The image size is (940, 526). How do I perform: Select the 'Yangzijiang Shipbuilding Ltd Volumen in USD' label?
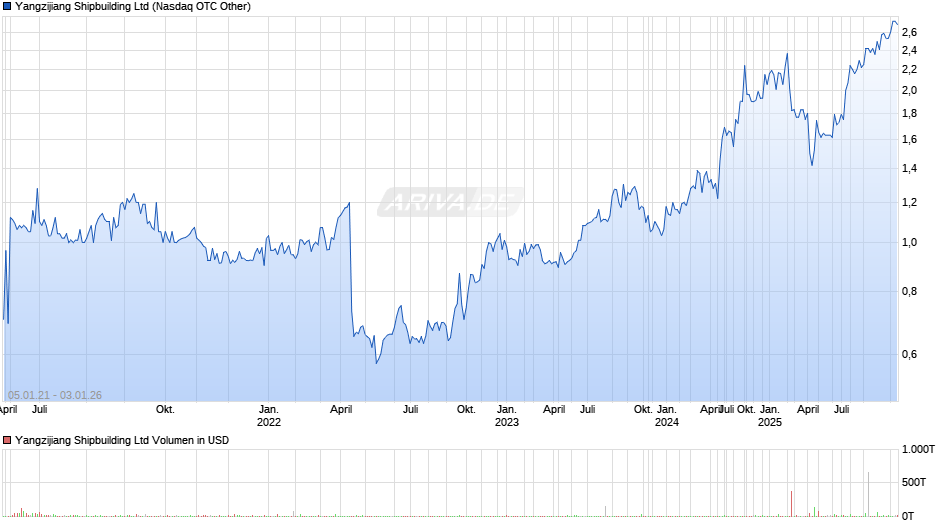pyautogui.click(x=122, y=440)
